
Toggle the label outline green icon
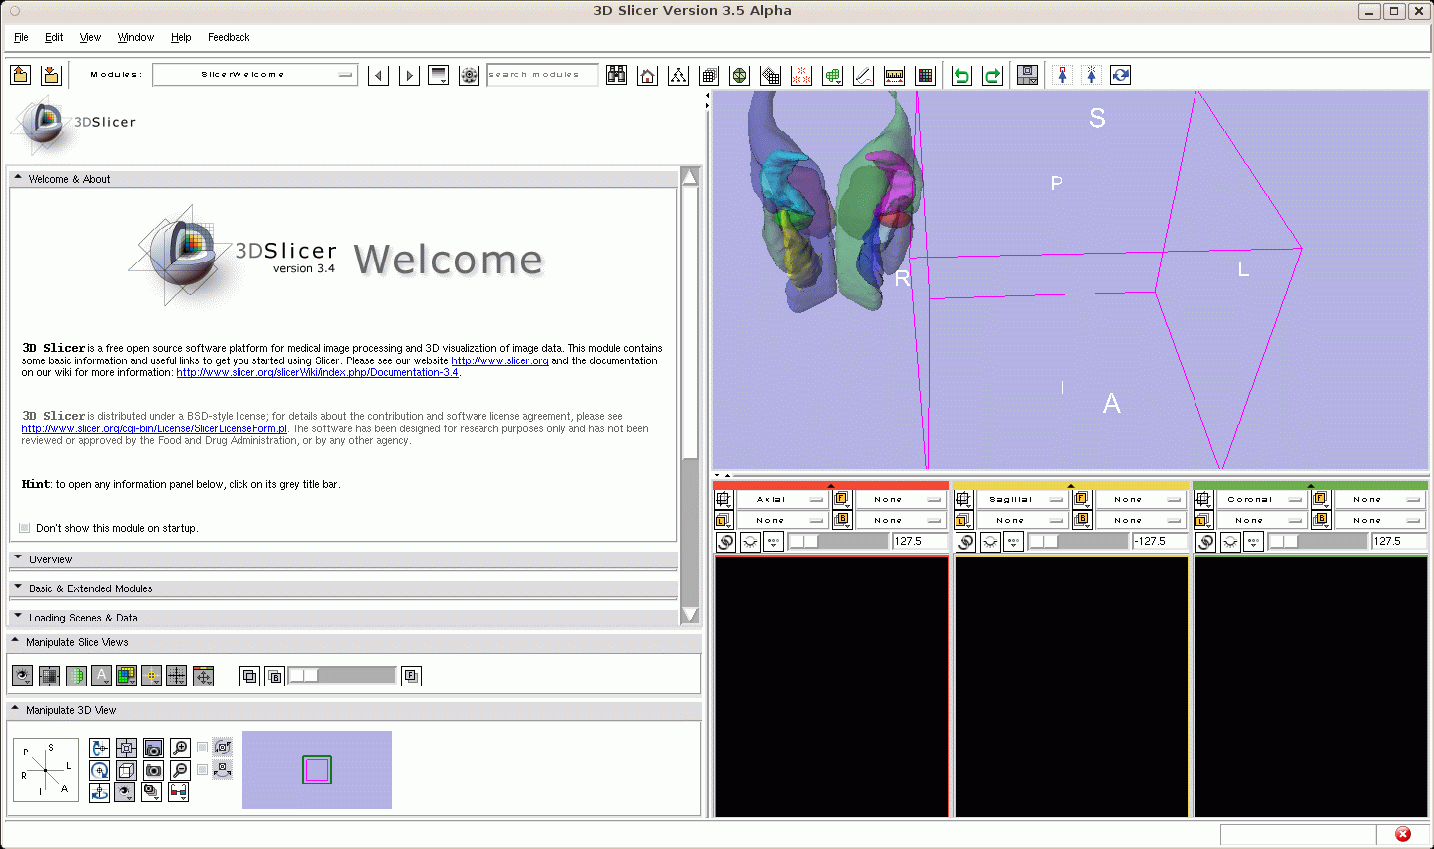point(75,676)
